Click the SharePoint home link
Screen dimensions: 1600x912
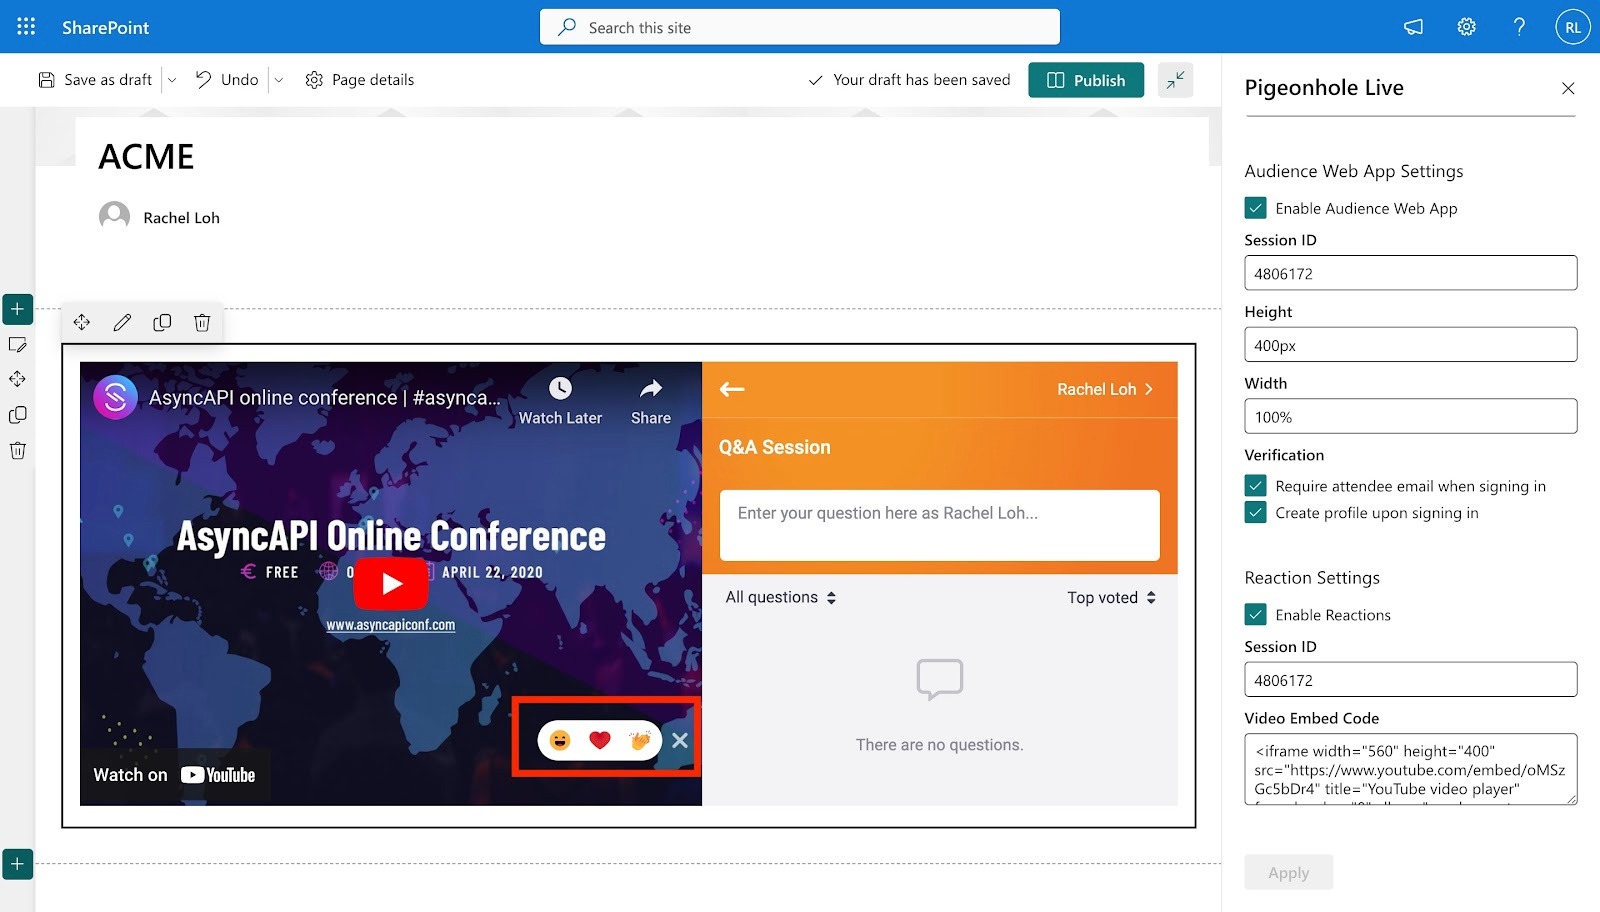(105, 26)
